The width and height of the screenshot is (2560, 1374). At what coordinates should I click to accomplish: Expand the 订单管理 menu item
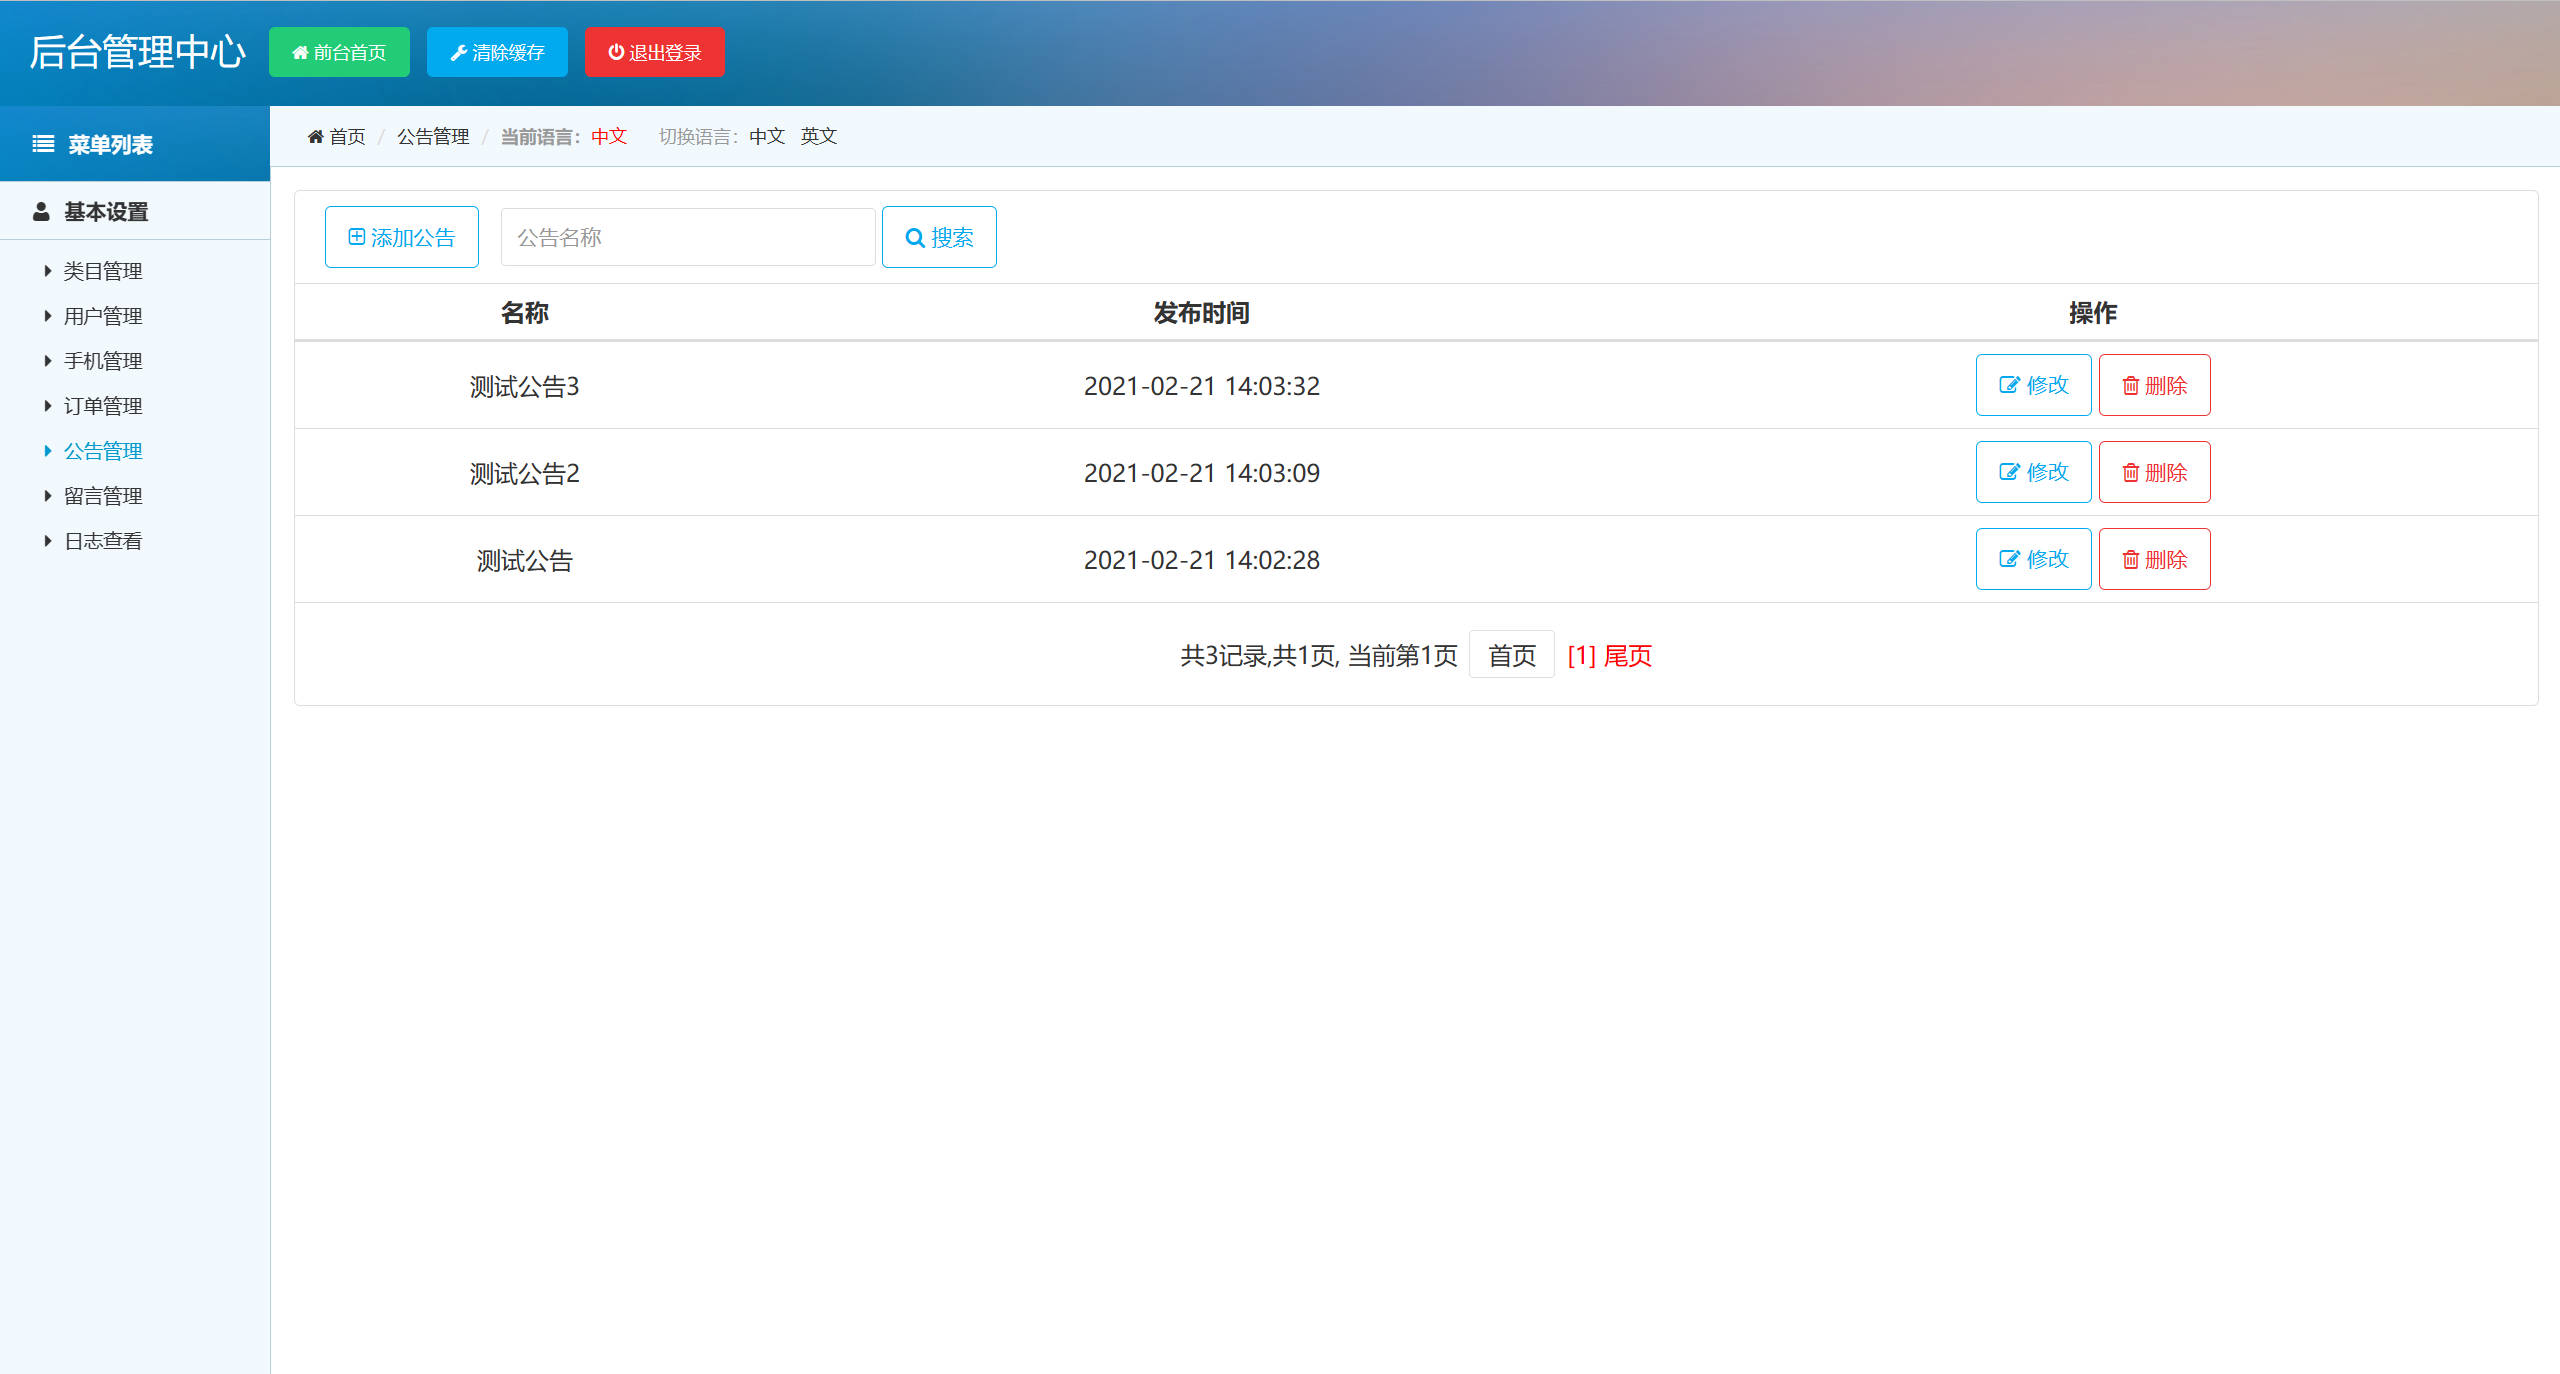[103, 405]
